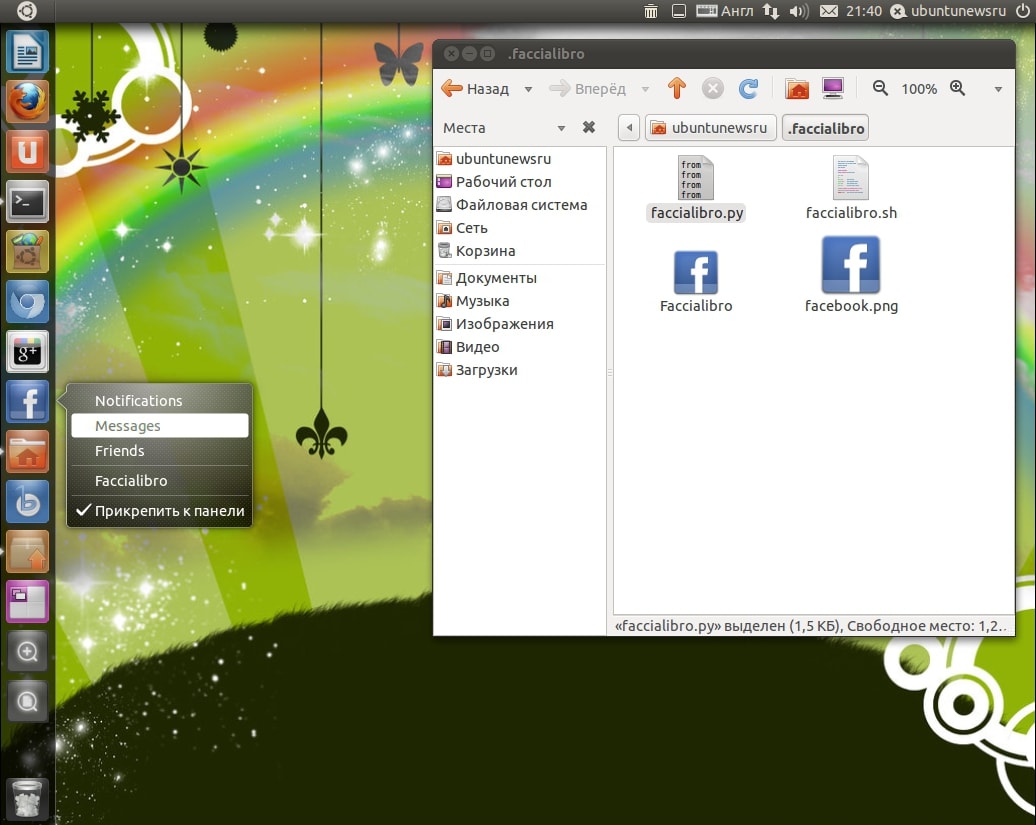Open network indicator in top panel
Viewport: 1036px width, 825px height.
770,11
